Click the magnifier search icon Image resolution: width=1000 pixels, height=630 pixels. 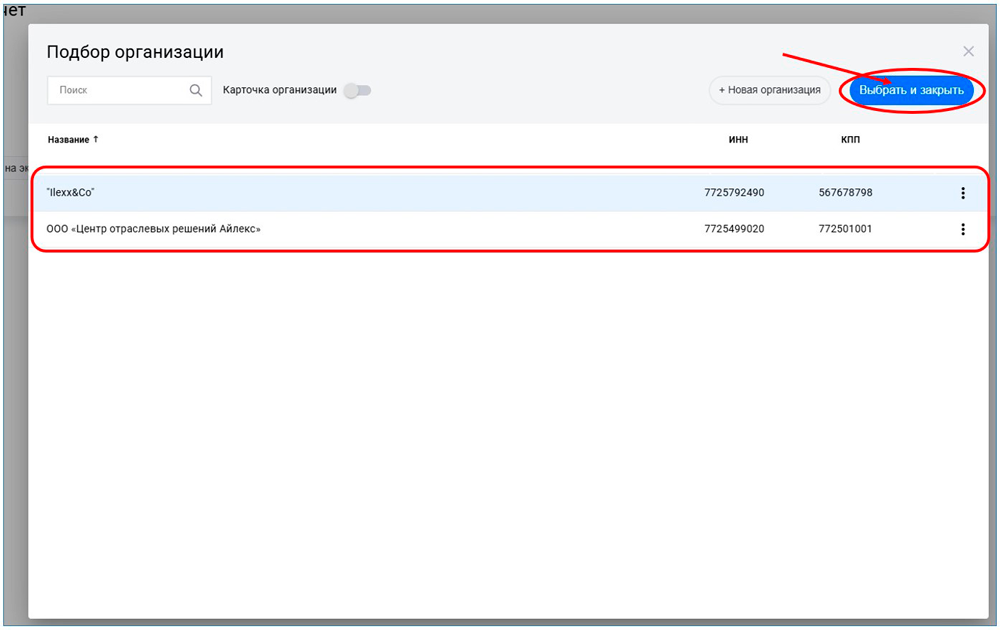[196, 90]
